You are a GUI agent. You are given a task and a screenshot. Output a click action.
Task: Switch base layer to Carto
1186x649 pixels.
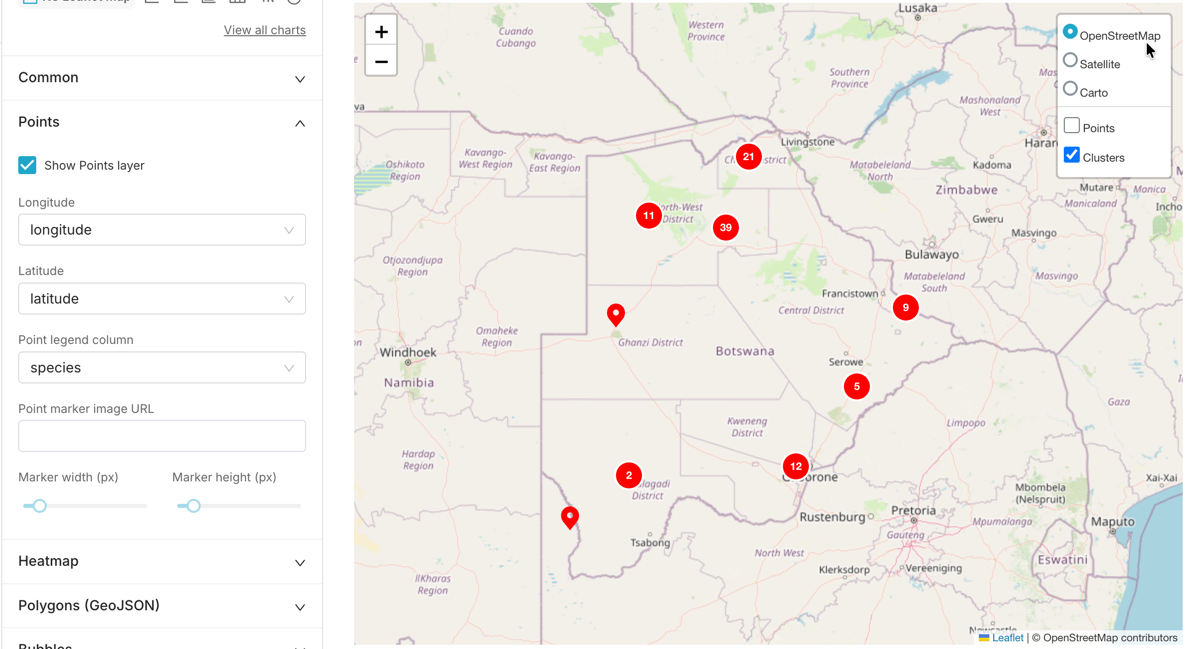click(x=1070, y=88)
